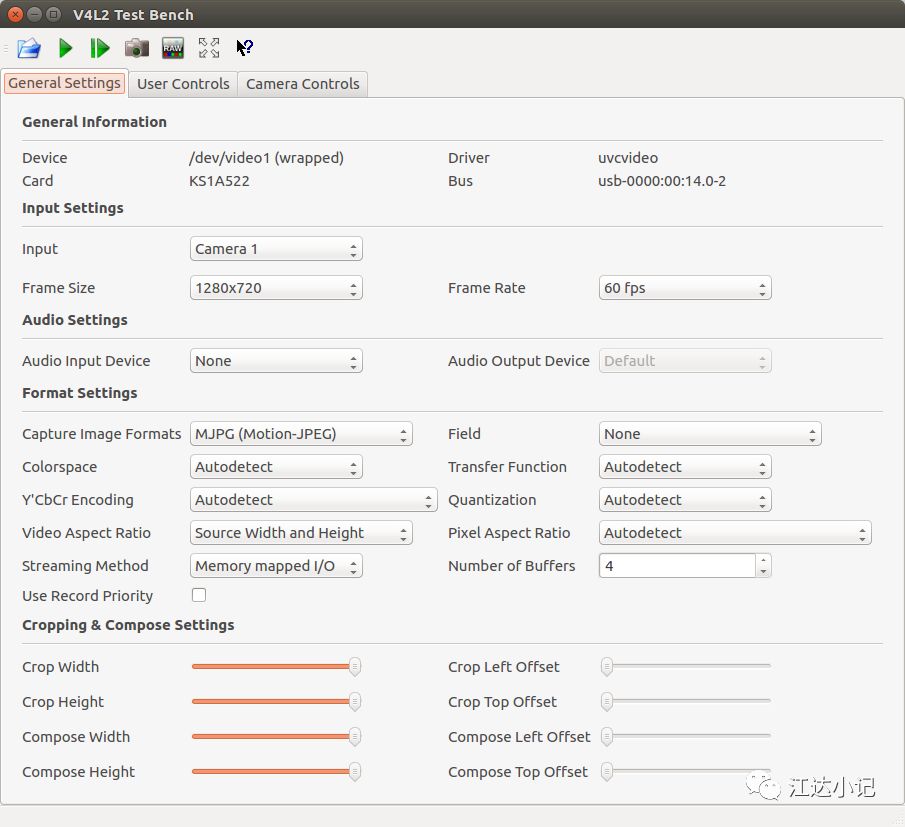The width and height of the screenshot is (905, 827).
Task: Open the Y'CbCr Encoding dropdown
Action: [x=313, y=500]
